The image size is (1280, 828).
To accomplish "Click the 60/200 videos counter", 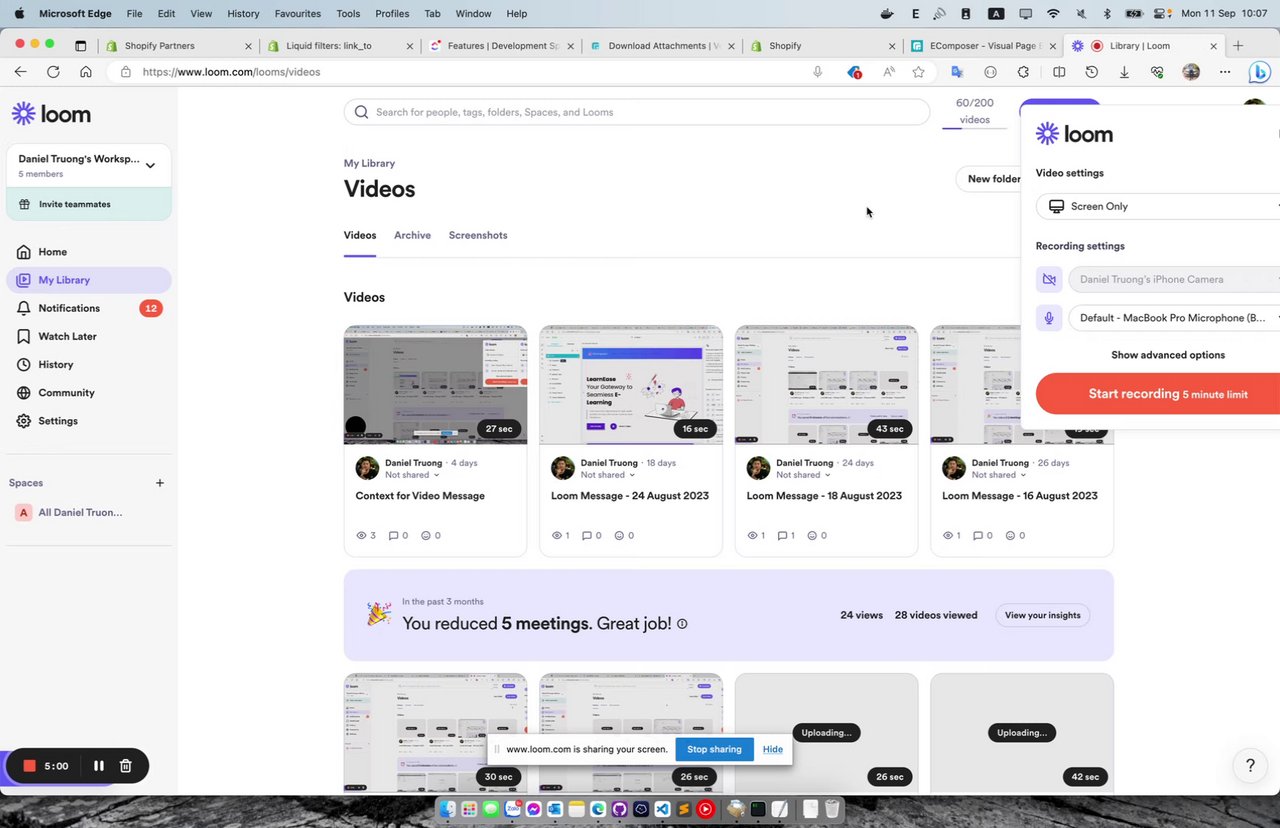I will 974,111.
